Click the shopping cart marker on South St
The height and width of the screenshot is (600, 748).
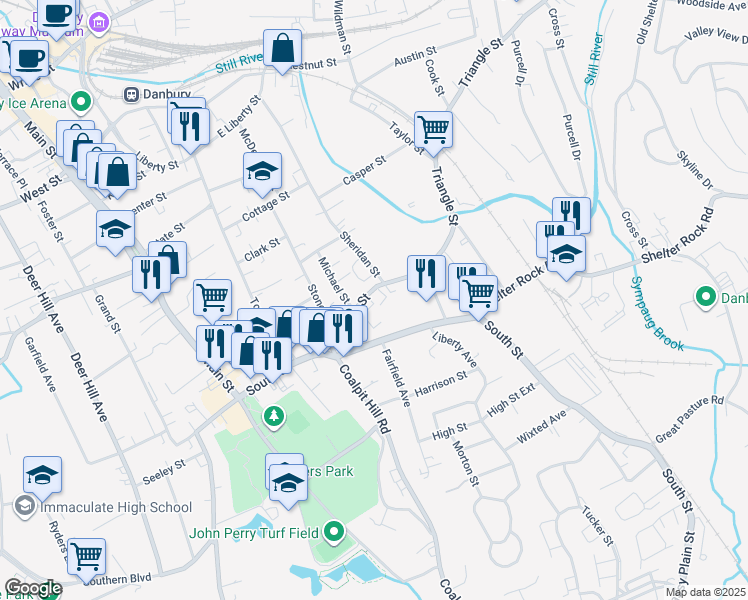479,292
